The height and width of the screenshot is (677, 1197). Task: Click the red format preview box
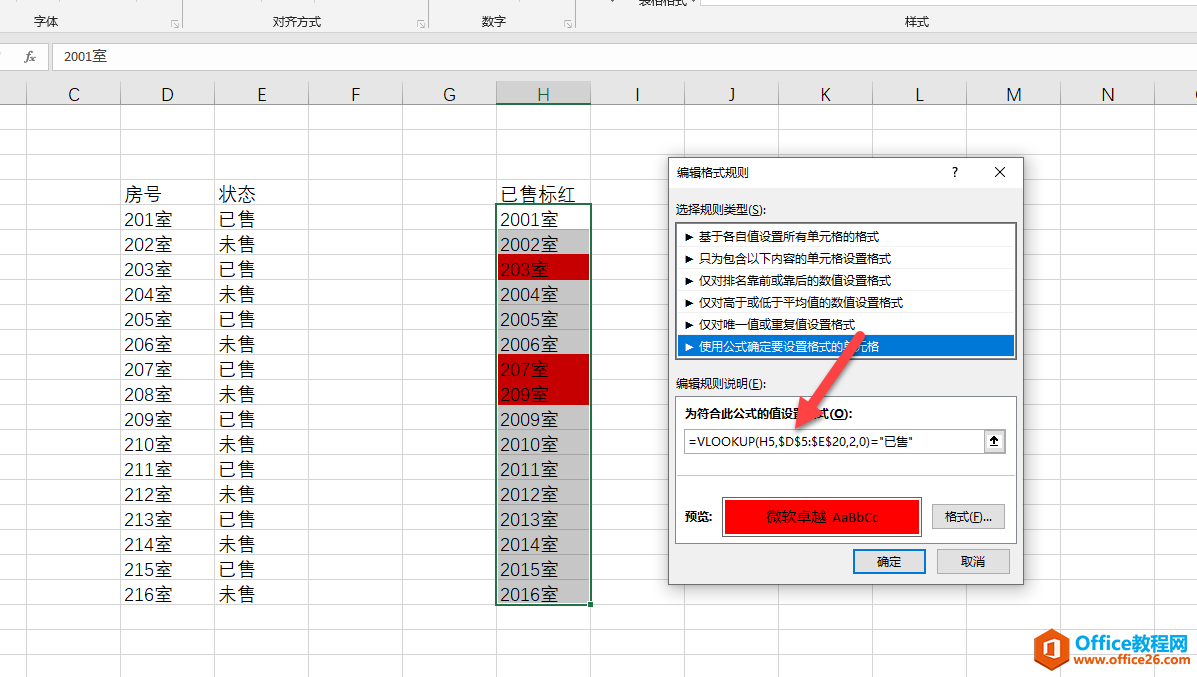pos(821,517)
